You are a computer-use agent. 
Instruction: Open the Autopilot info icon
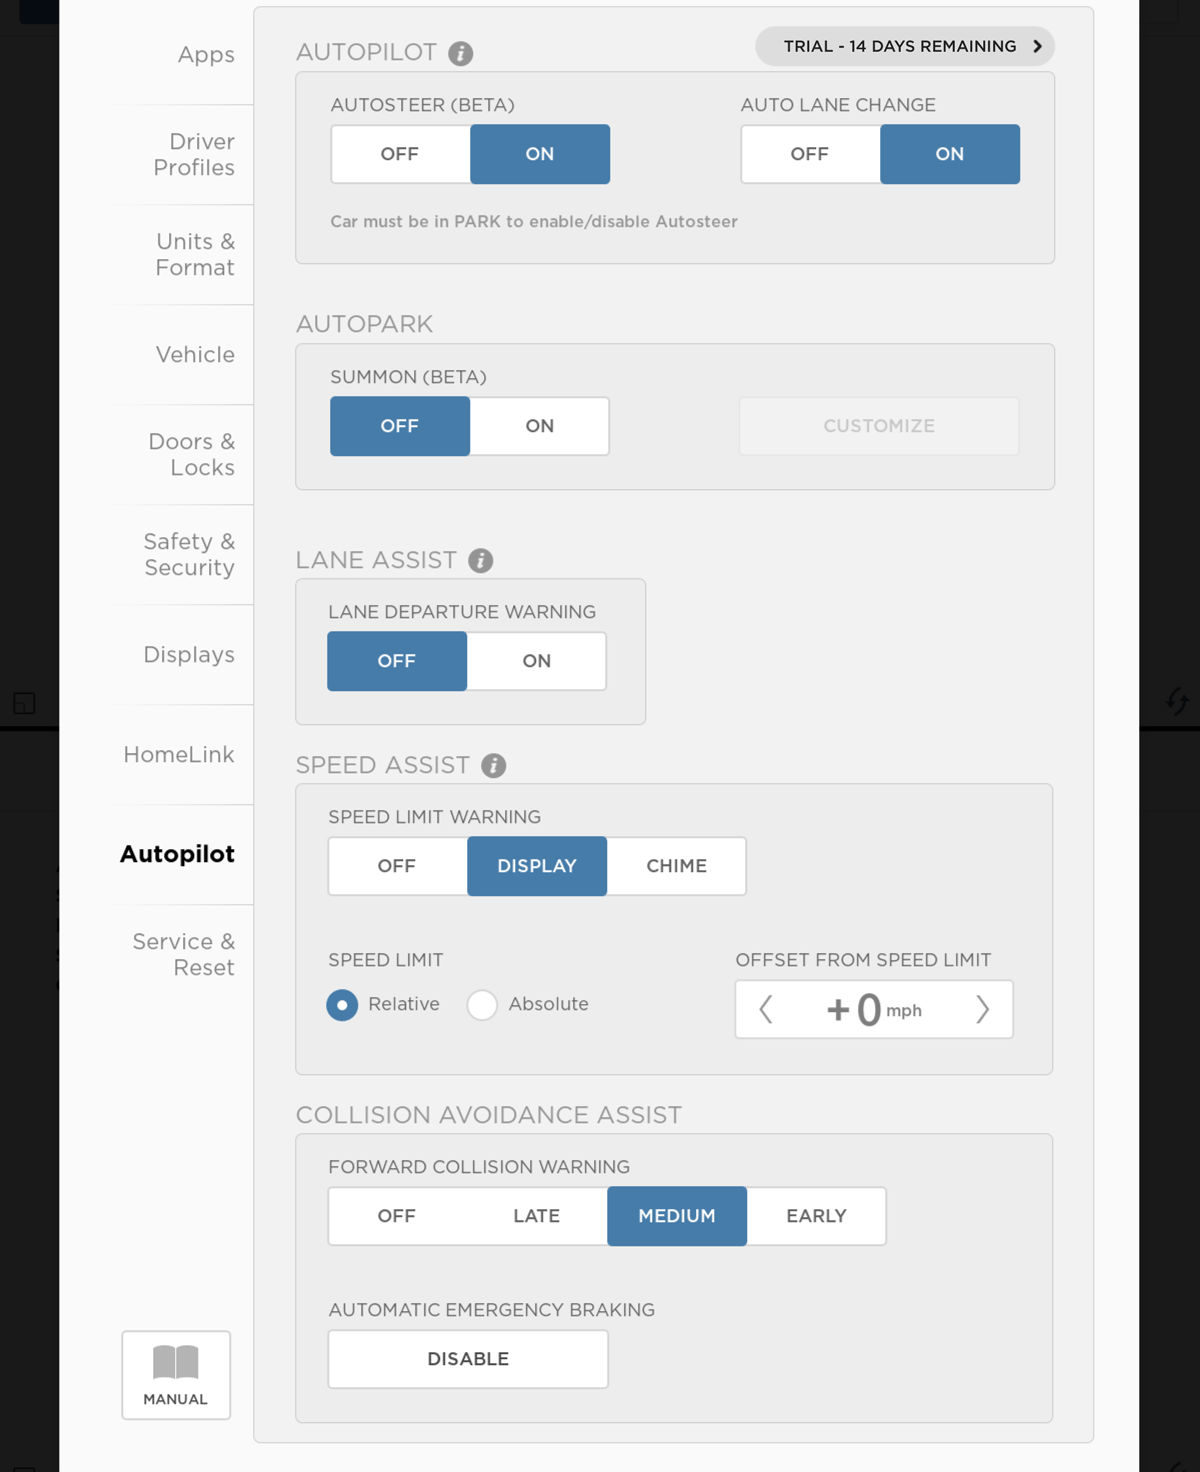(x=460, y=53)
